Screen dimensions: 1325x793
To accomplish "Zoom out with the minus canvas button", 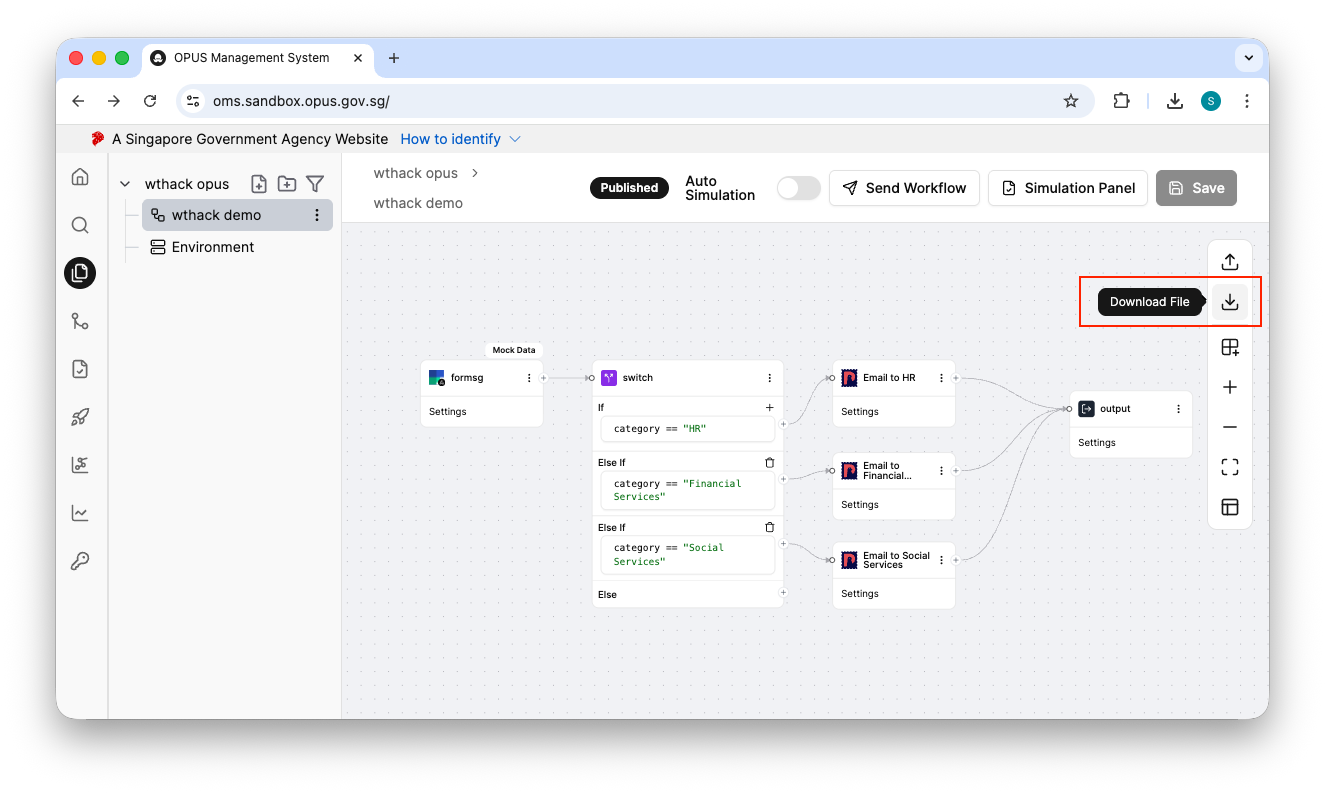I will pos(1230,427).
